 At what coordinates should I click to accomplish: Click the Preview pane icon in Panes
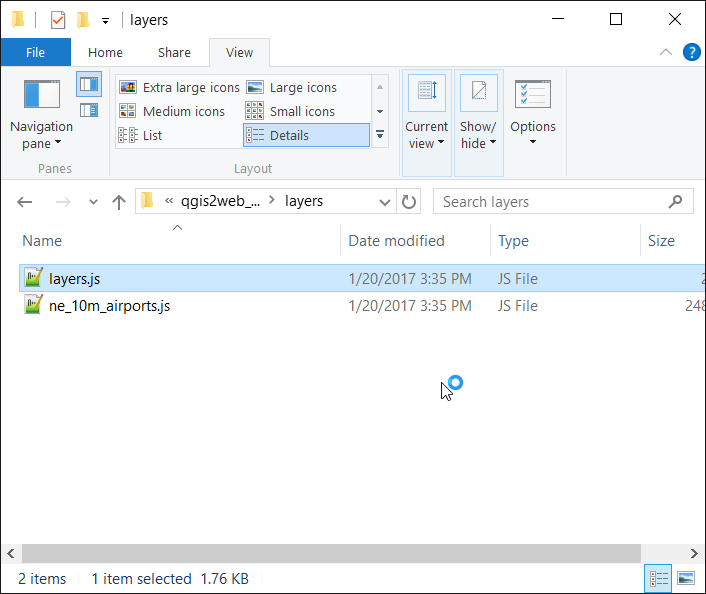click(89, 84)
